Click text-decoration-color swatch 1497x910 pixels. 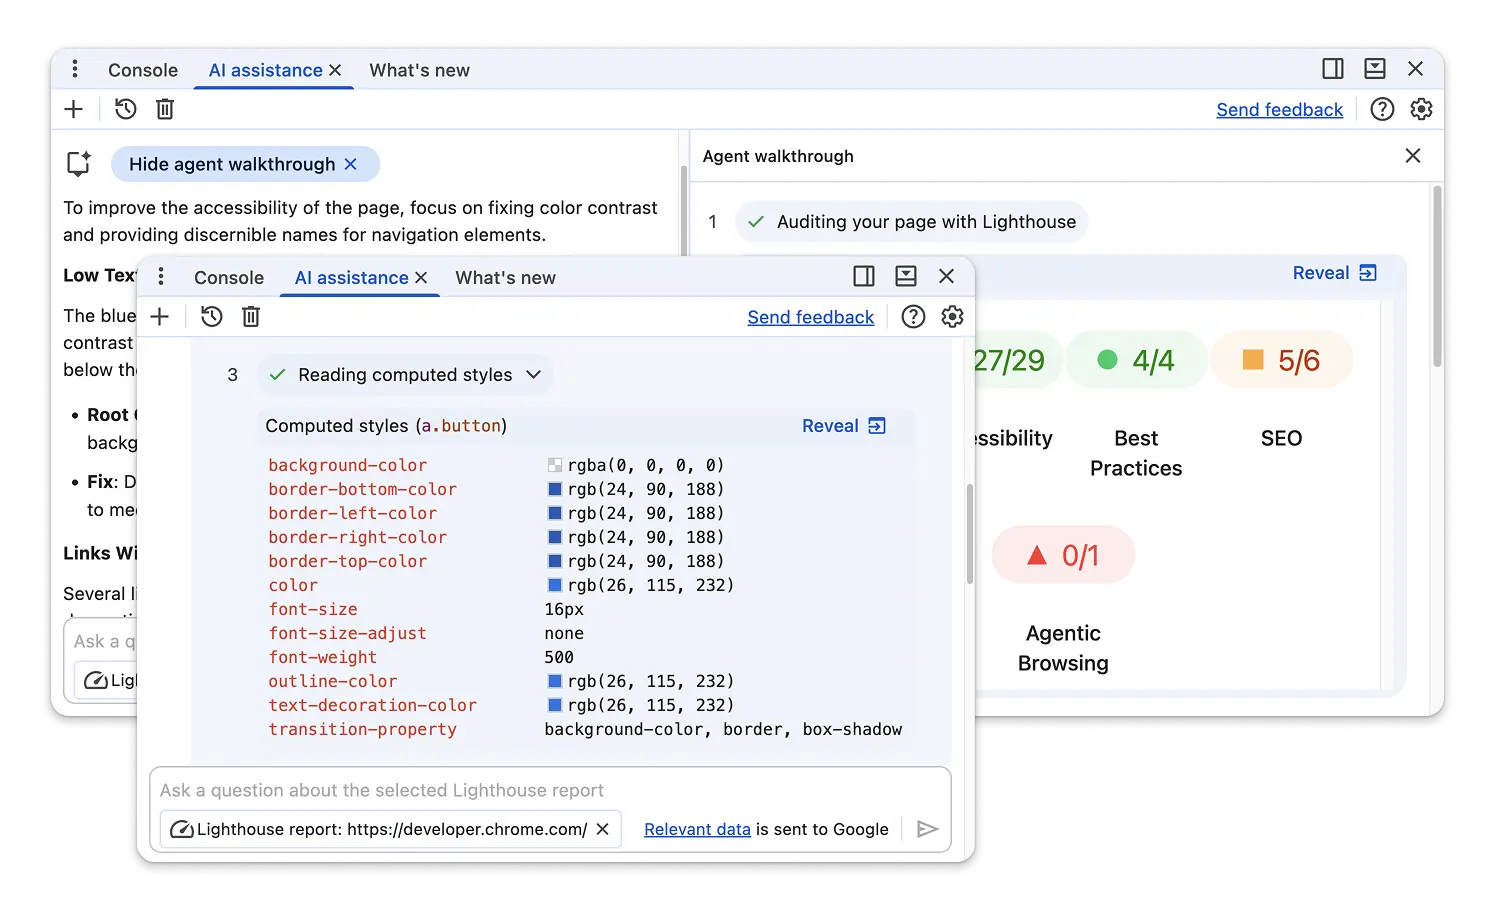pos(555,705)
